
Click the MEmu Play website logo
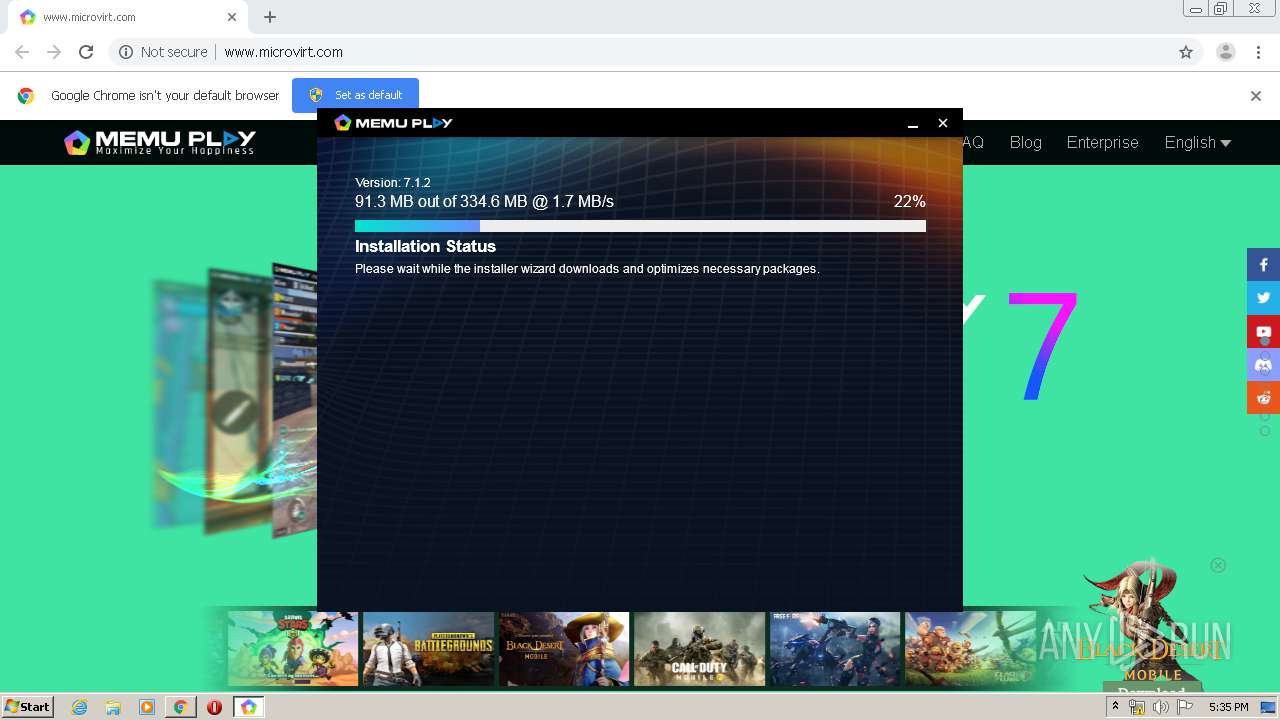click(160, 142)
